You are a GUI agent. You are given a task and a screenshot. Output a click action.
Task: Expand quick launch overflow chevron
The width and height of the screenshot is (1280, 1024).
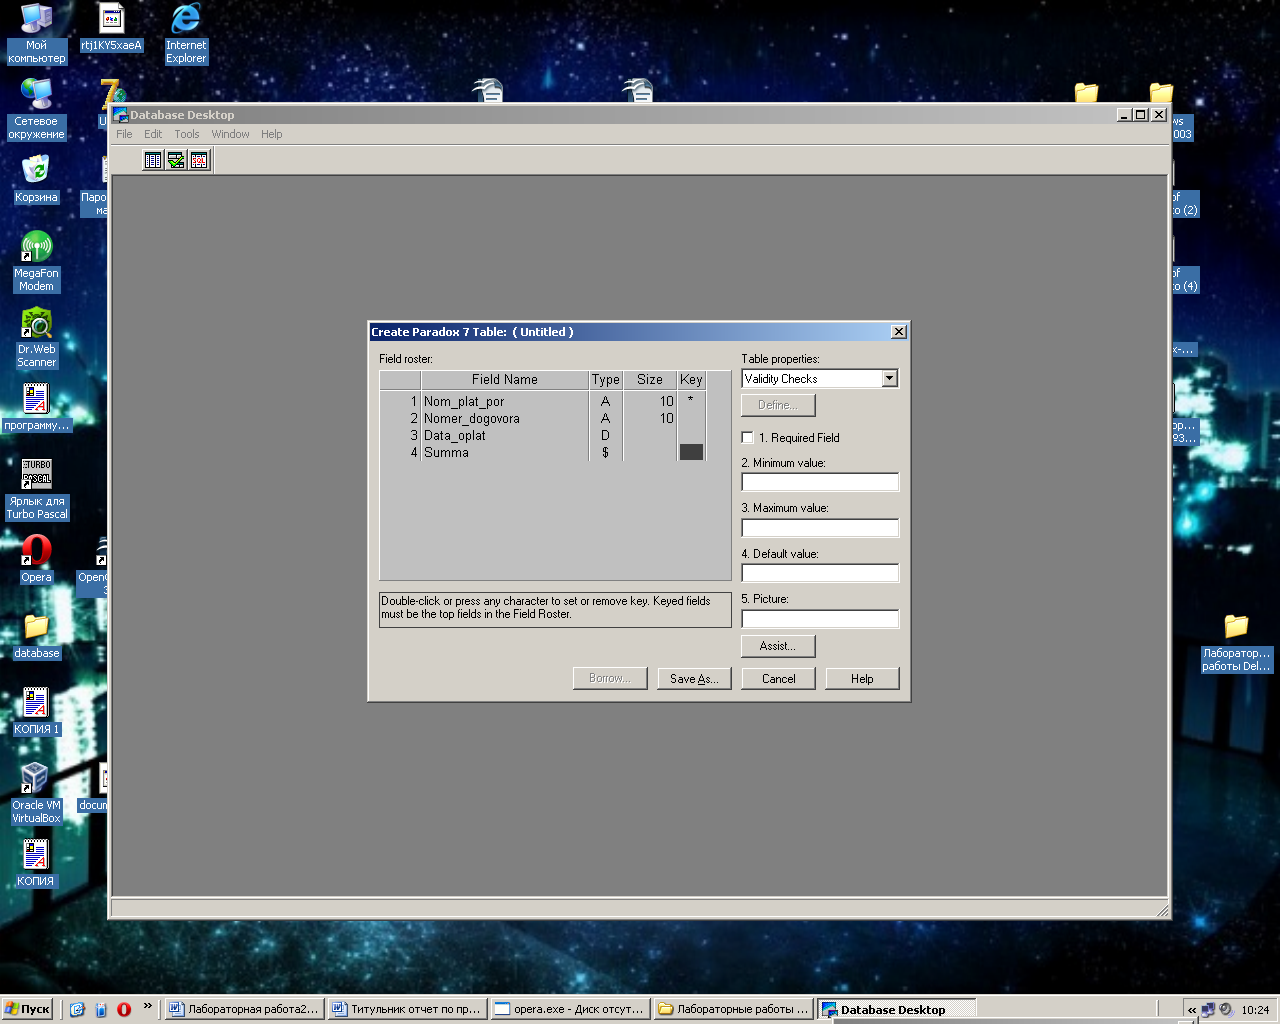pos(148,1006)
